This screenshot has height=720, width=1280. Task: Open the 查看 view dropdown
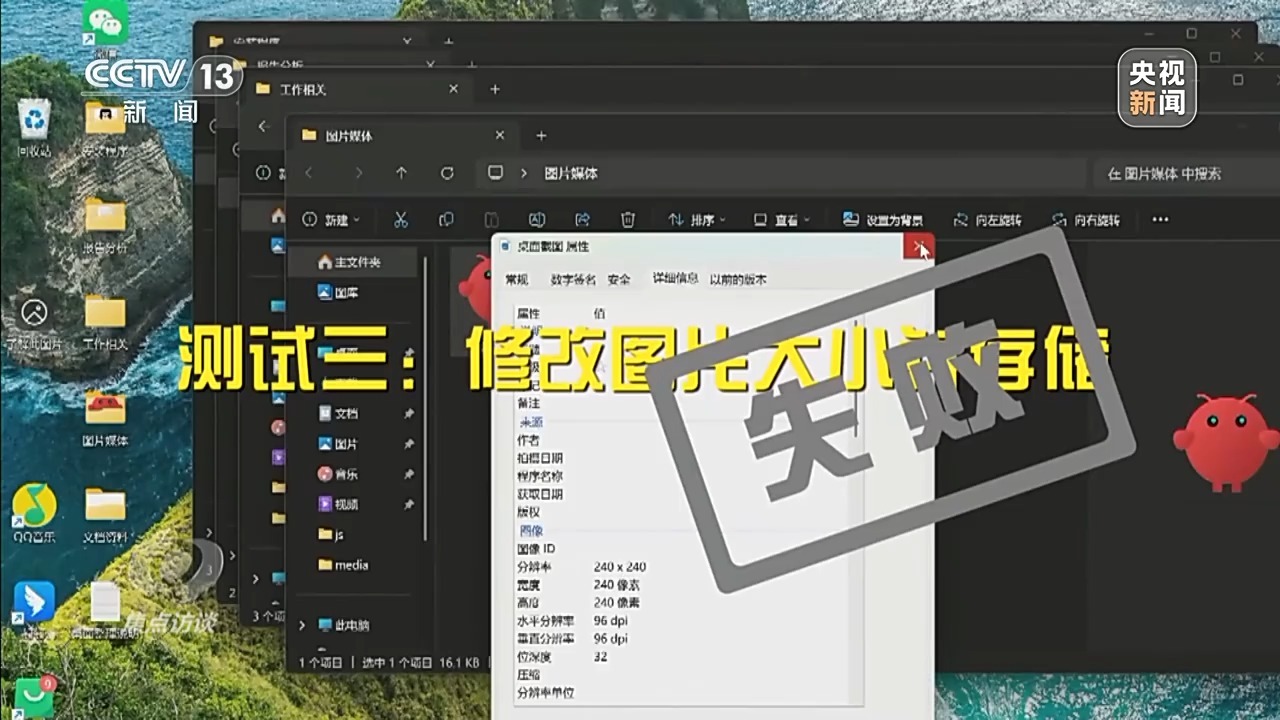pos(781,220)
